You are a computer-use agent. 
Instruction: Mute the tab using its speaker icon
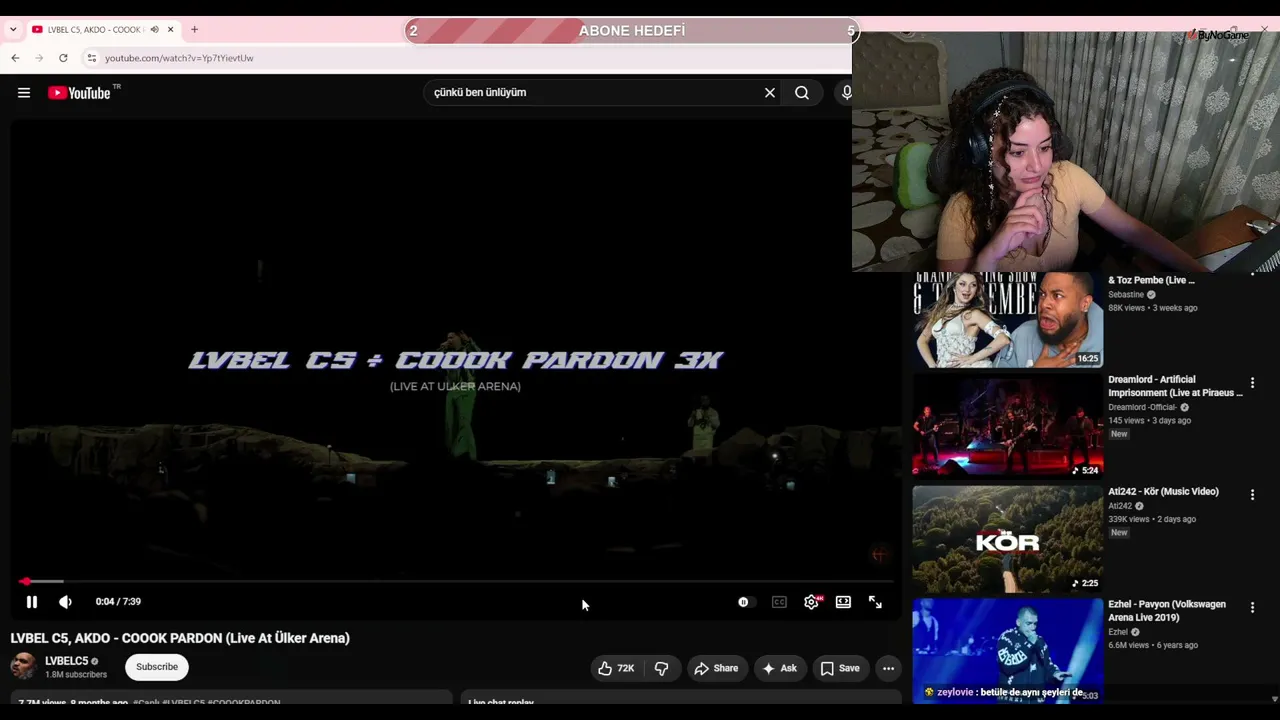click(x=154, y=30)
